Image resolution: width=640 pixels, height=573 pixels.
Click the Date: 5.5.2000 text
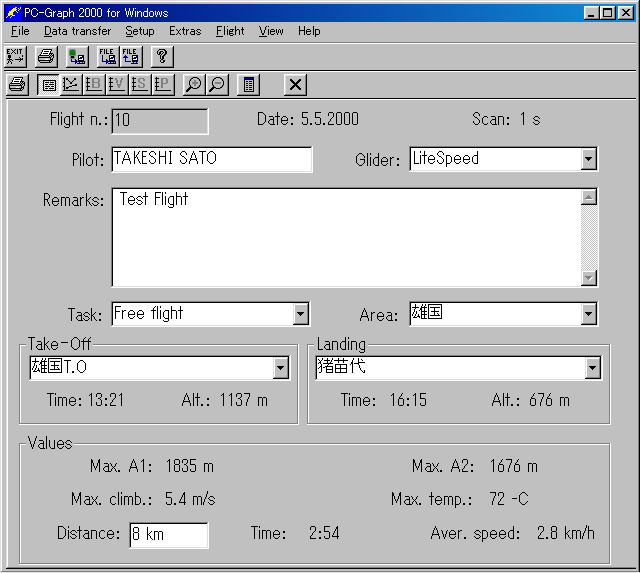[307, 119]
